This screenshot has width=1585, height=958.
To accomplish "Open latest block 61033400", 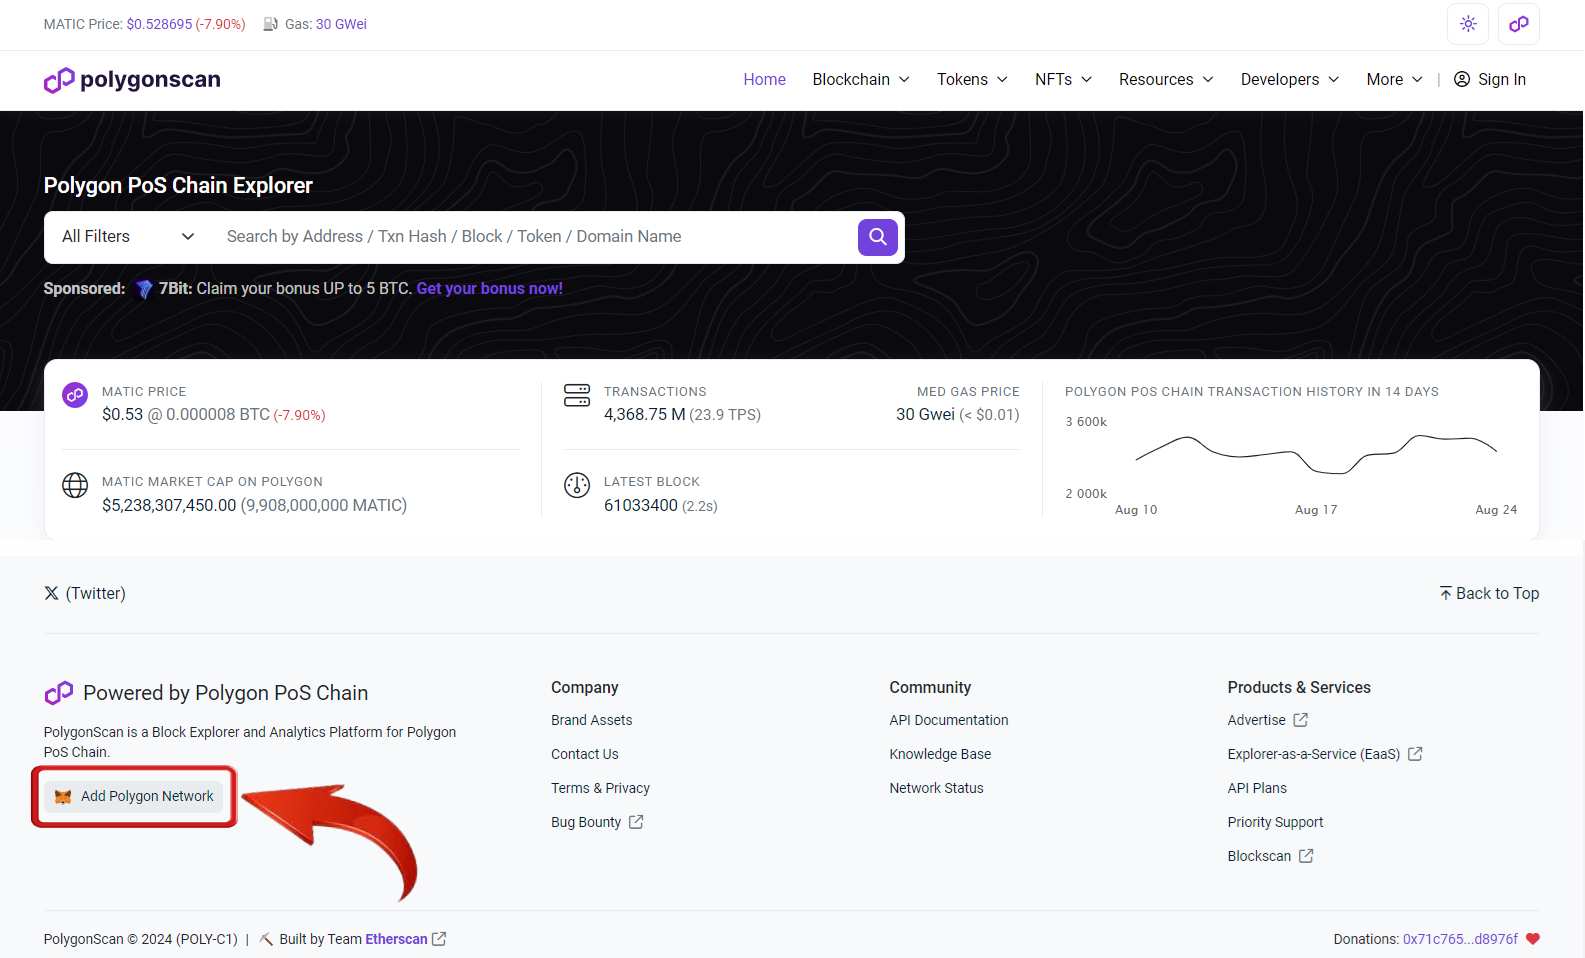I will point(641,506).
